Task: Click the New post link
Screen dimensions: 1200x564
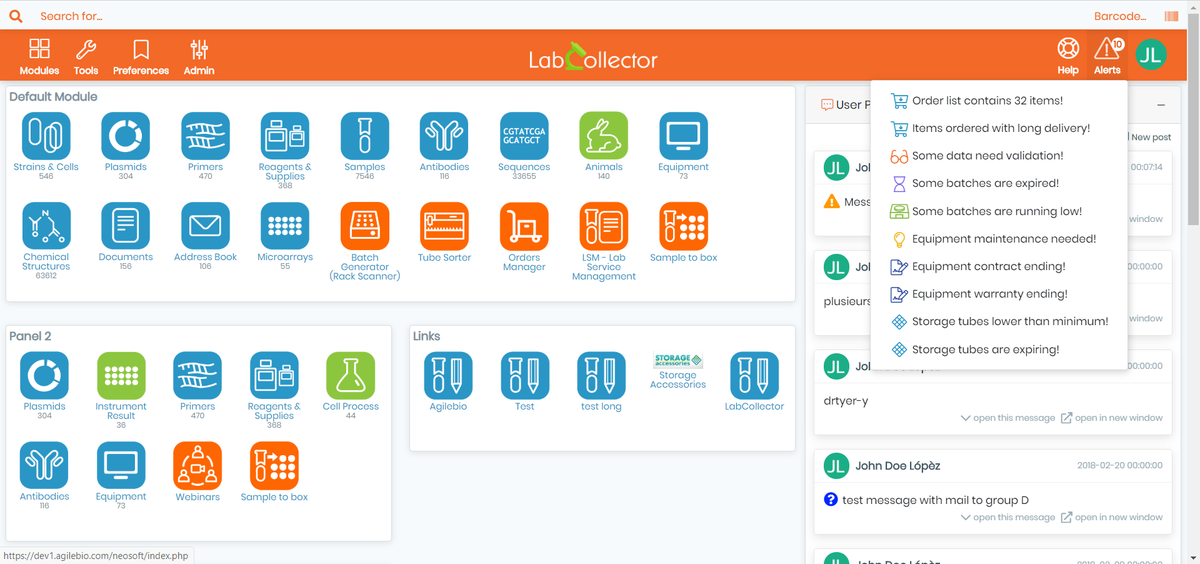Action: point(1150,137)
